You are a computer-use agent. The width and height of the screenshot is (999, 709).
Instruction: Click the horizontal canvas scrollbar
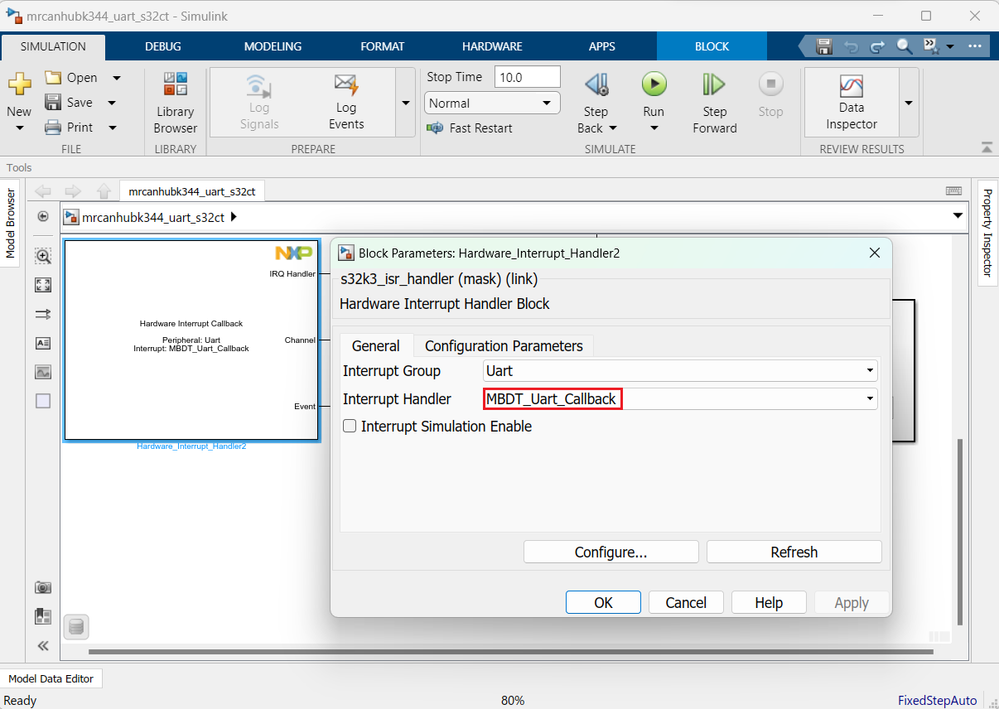511,652
